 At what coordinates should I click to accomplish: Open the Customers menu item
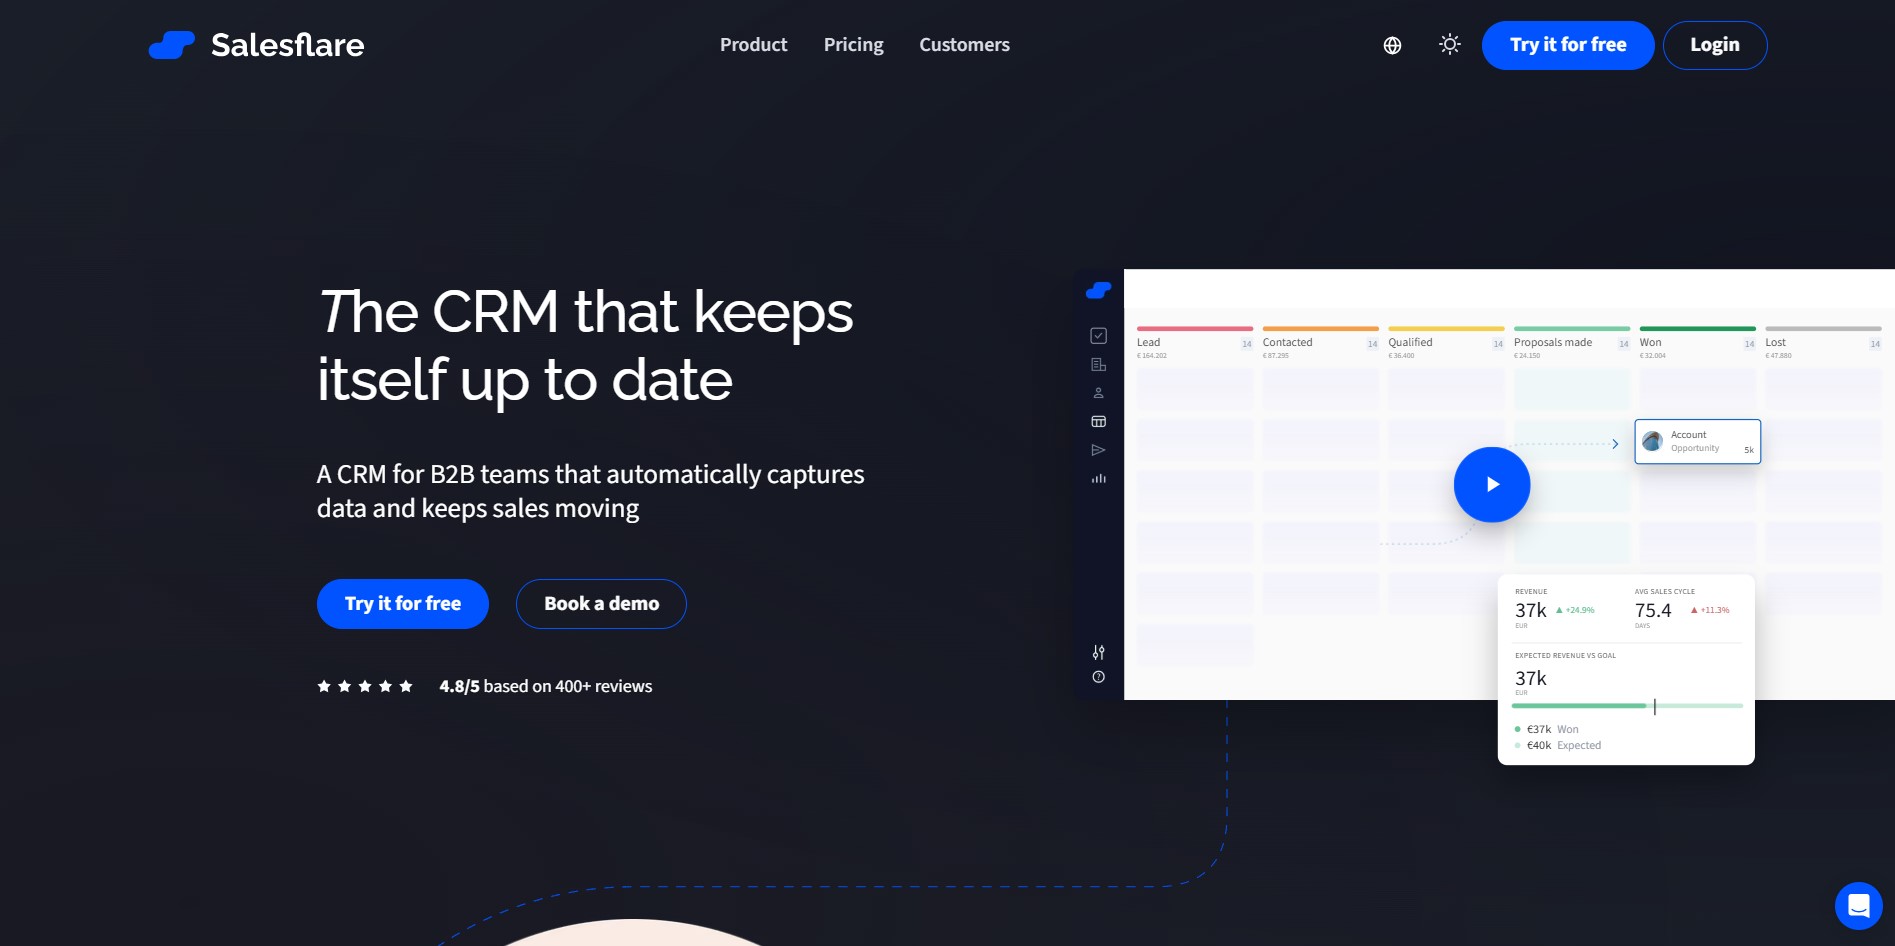[x=964, y=45]
